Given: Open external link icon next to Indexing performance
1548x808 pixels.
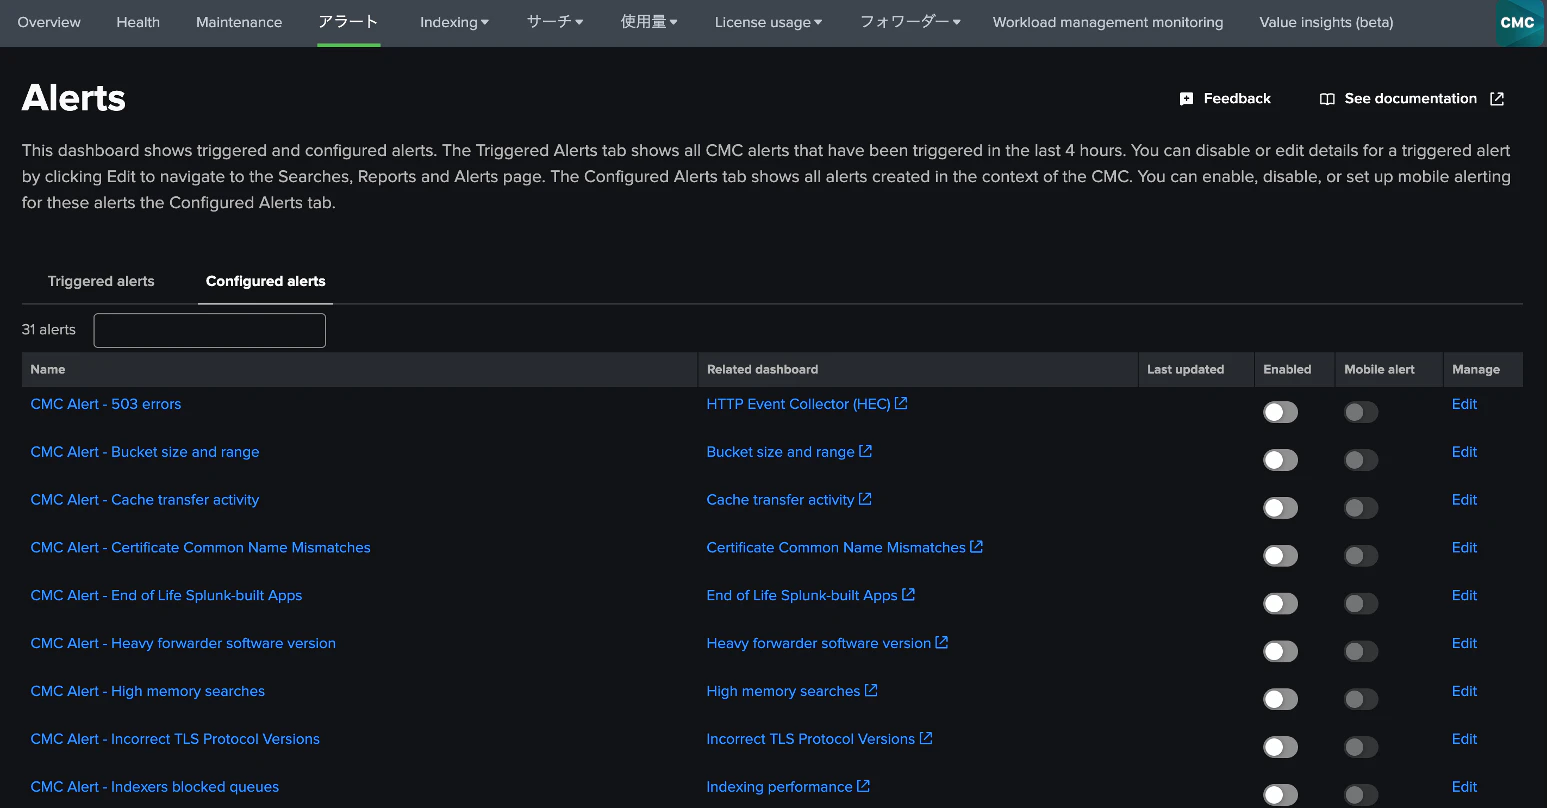Looking at the screenshot, I should click(864, 786).
